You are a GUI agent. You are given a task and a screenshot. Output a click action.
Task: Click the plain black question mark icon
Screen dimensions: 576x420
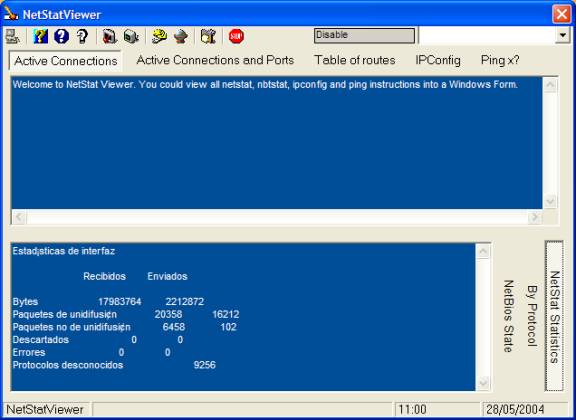[82, 36]
